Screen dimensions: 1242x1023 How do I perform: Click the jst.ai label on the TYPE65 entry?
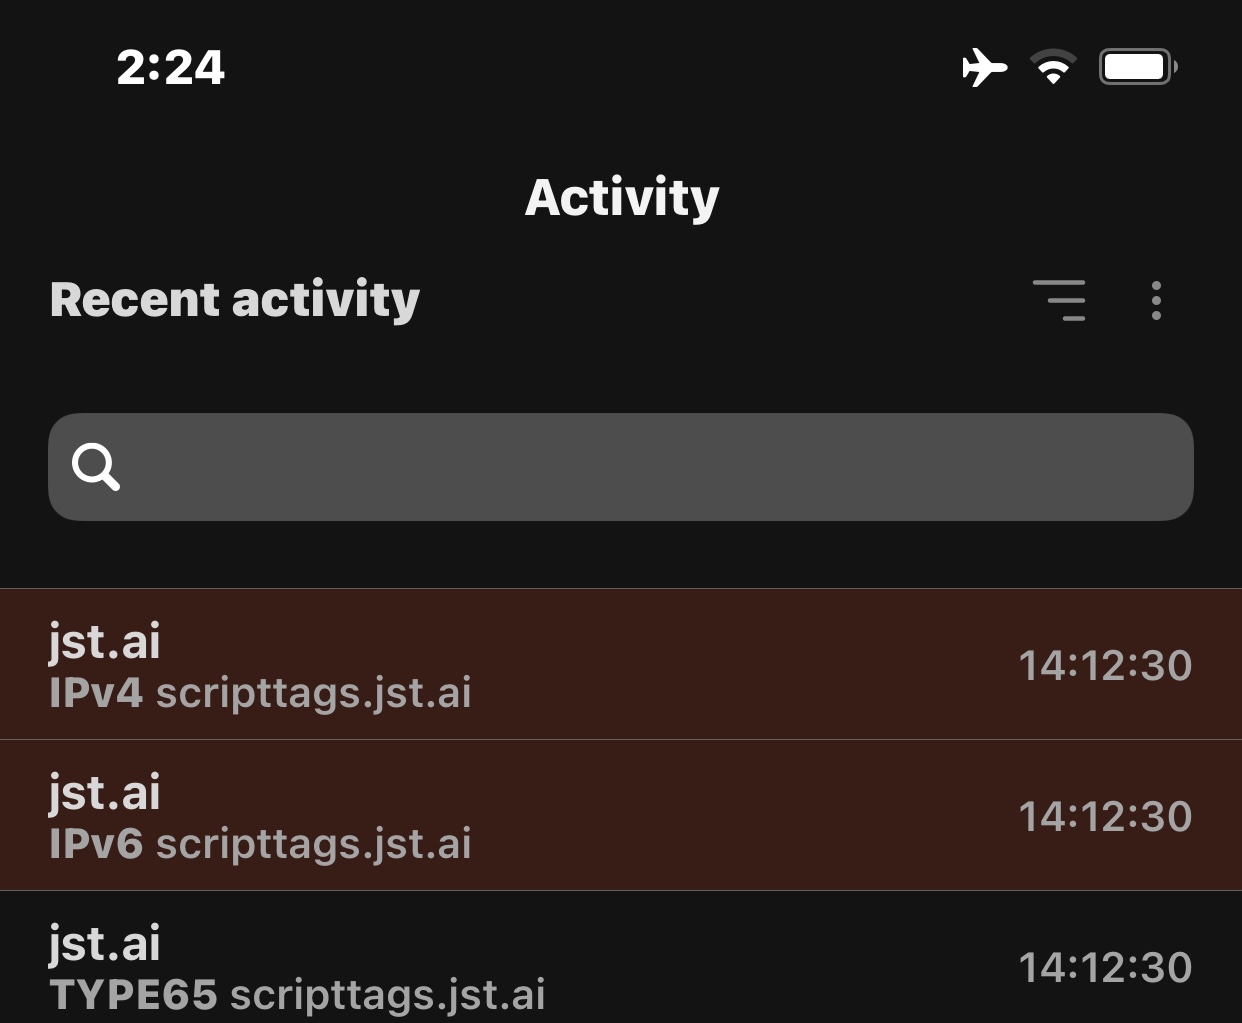[104, 941]
